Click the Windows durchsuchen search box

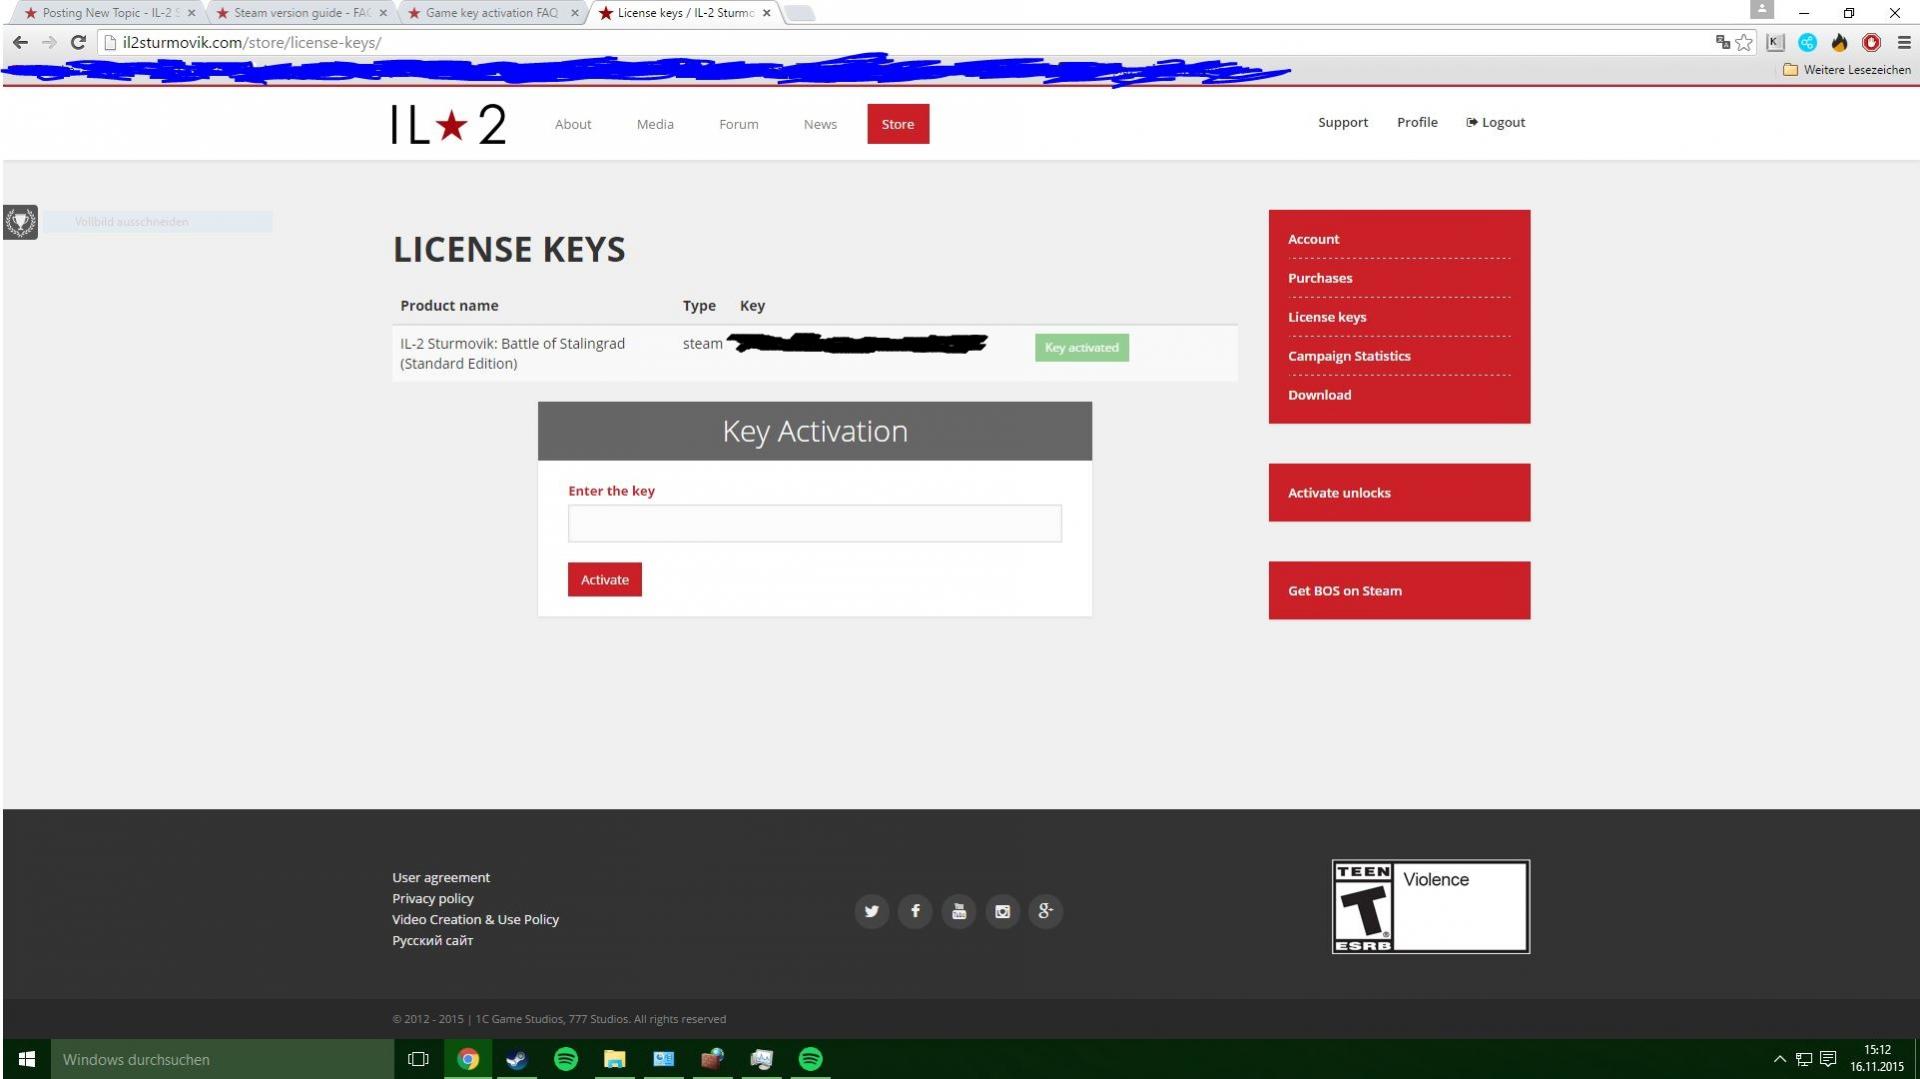coord(222,1059)
